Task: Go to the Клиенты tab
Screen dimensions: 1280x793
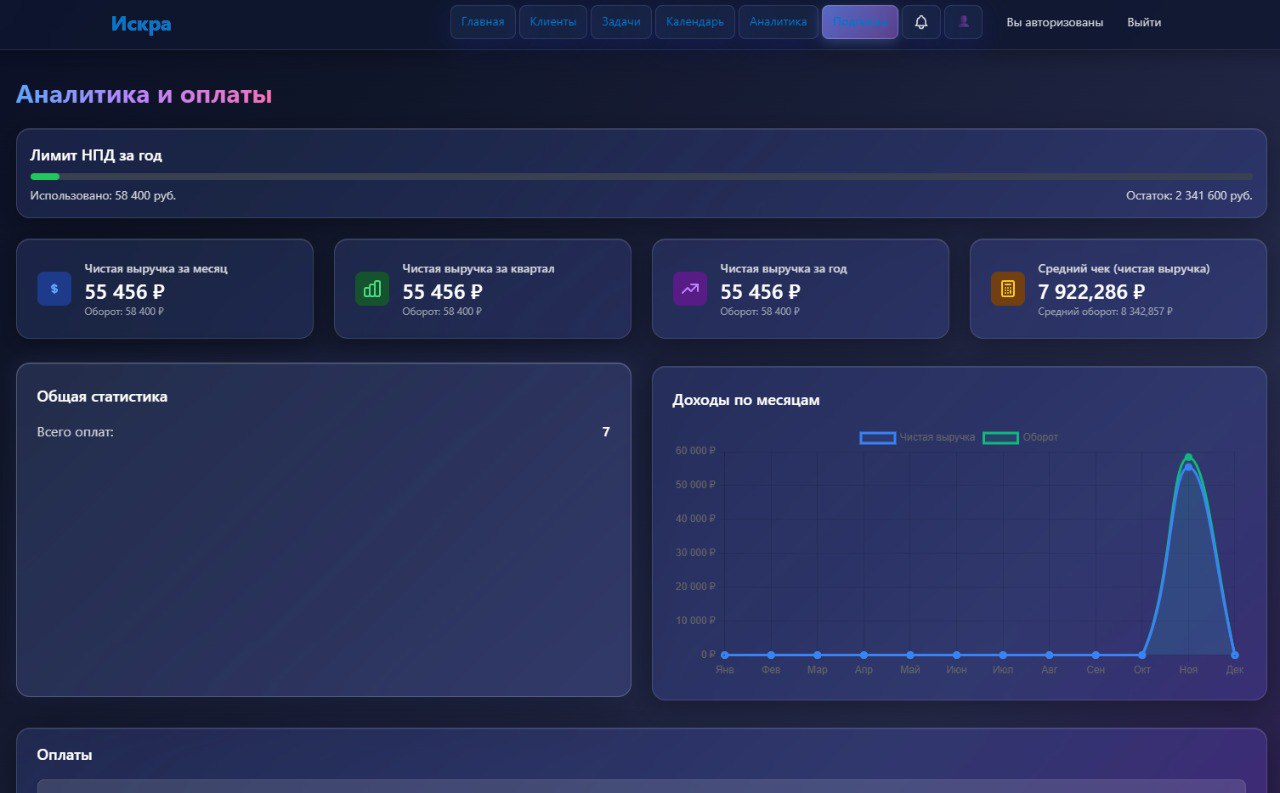Action: pos(553,22)
